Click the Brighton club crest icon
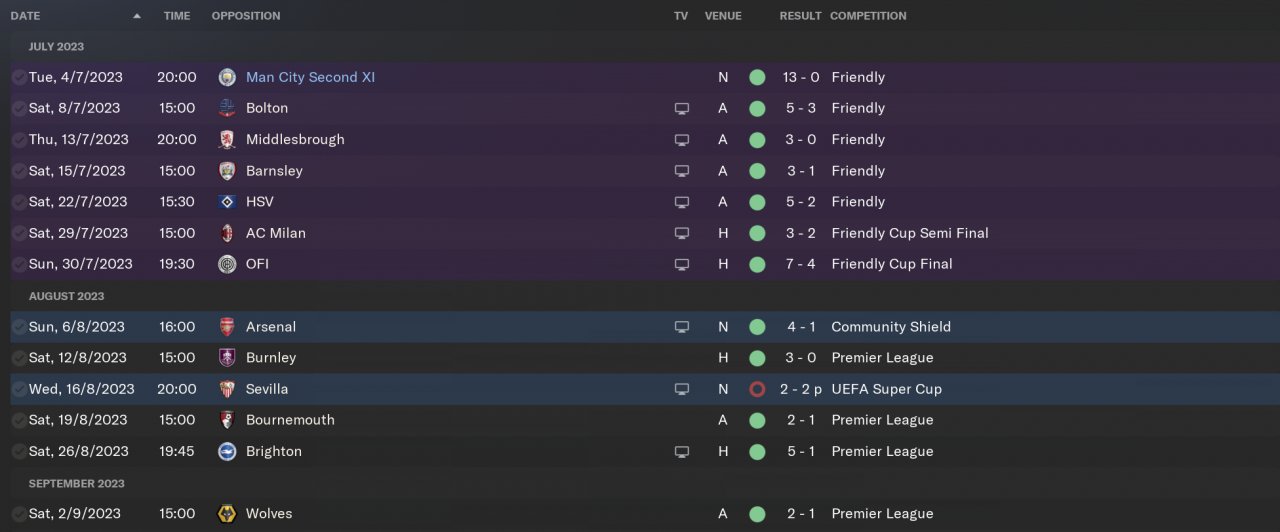 click(x=227, y=451)
